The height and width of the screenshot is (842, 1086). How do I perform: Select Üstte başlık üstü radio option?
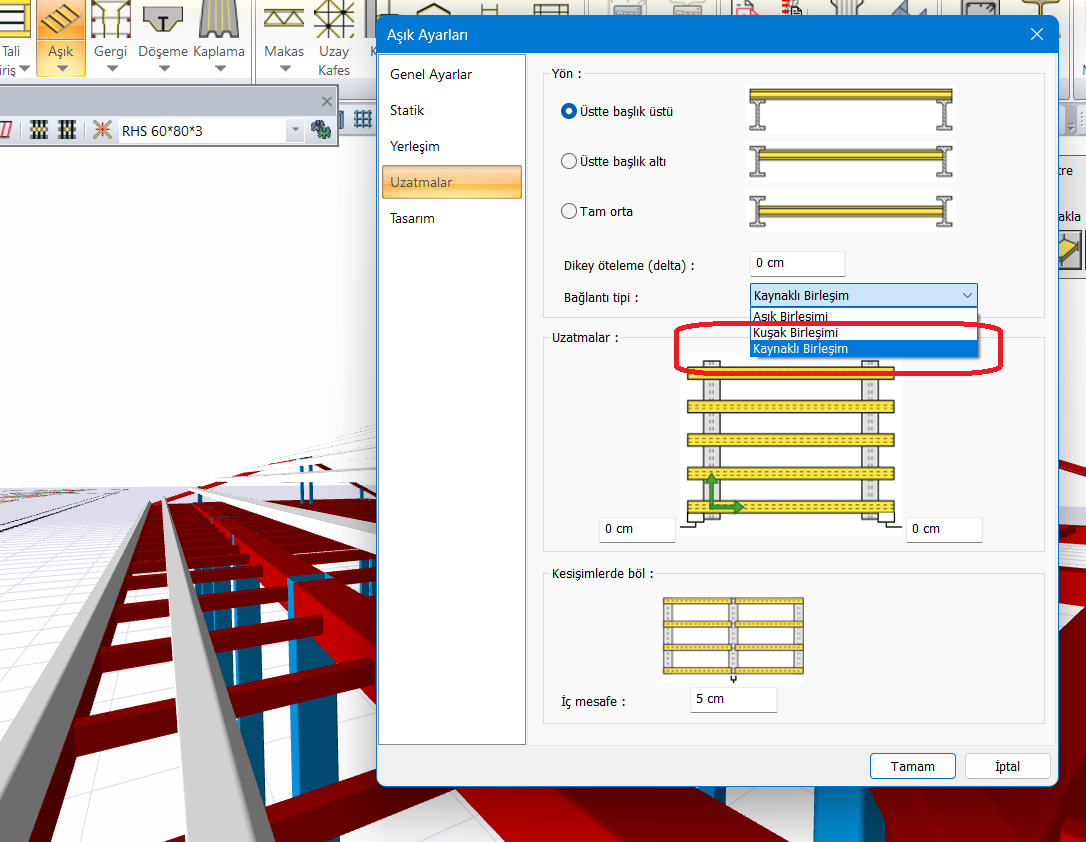[569, 111]
